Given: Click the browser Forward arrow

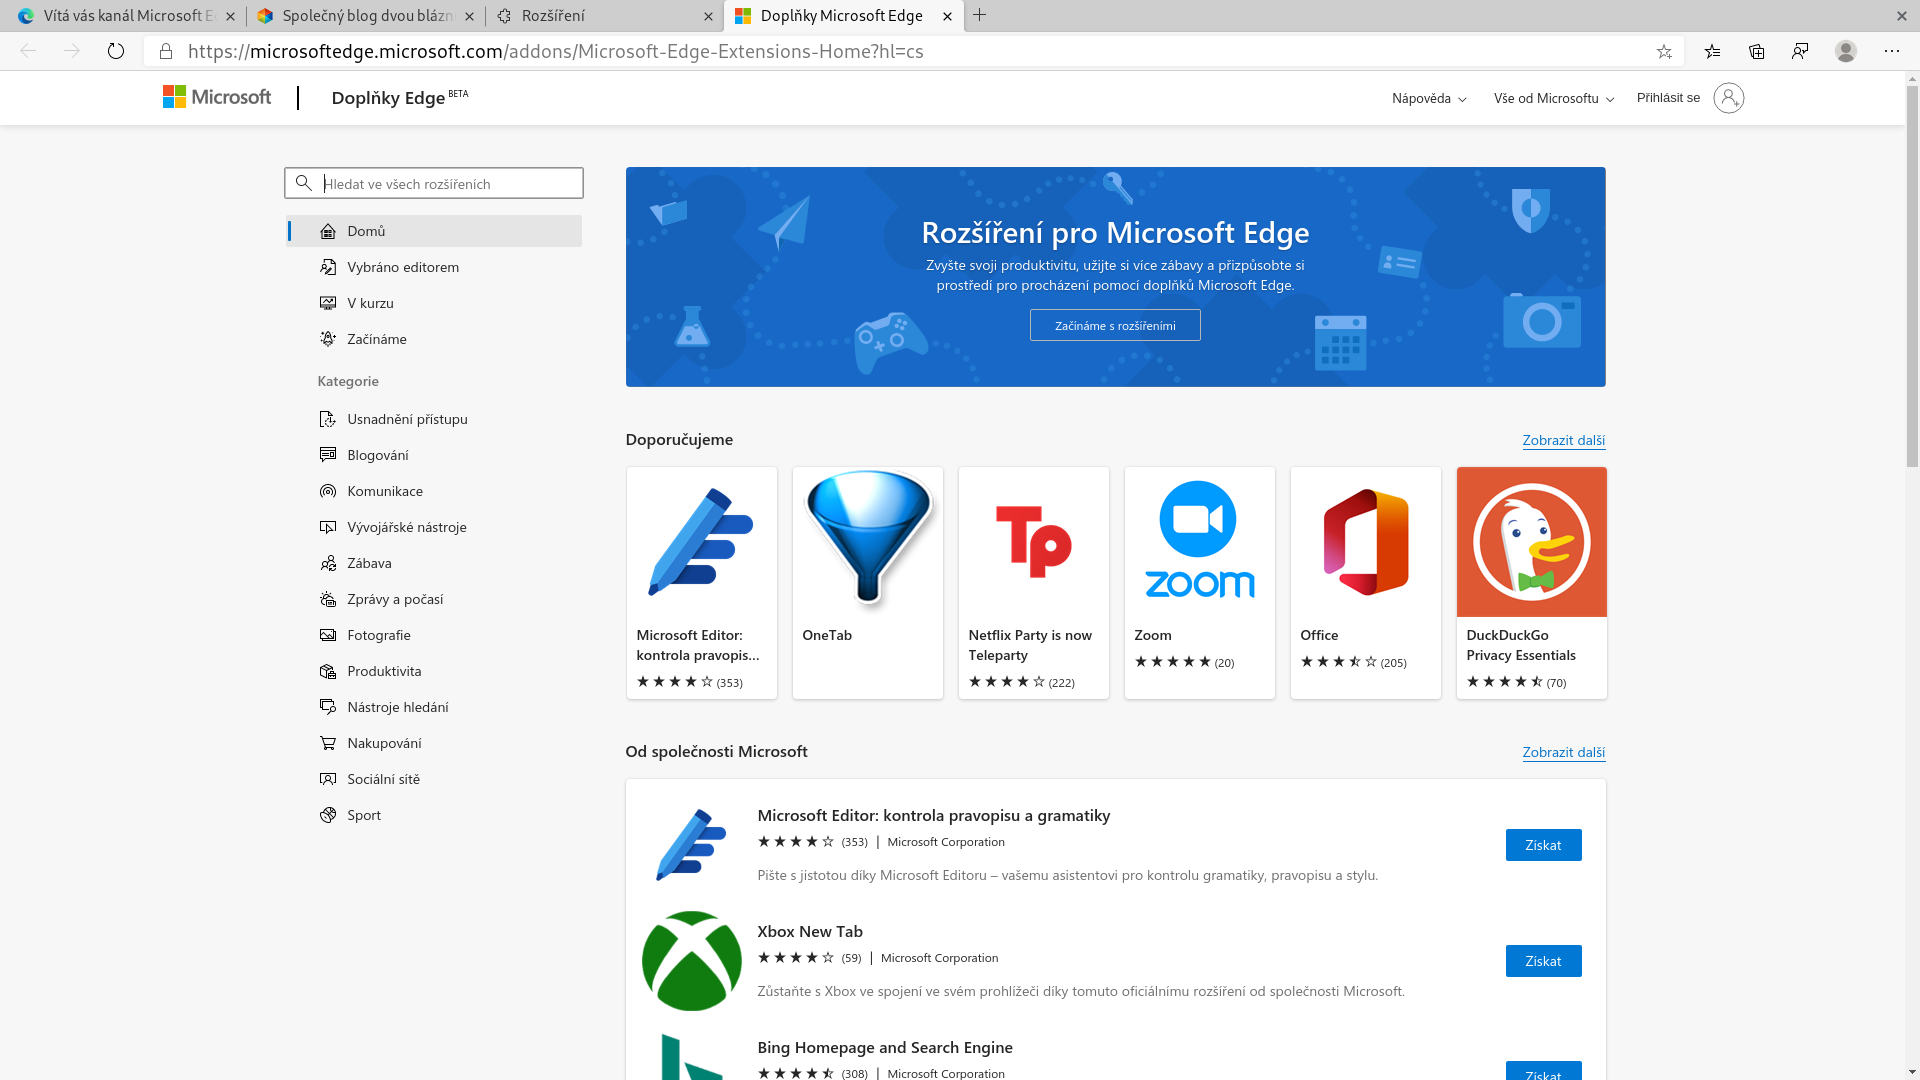Looking at the screenshot, I should (72, 51).
